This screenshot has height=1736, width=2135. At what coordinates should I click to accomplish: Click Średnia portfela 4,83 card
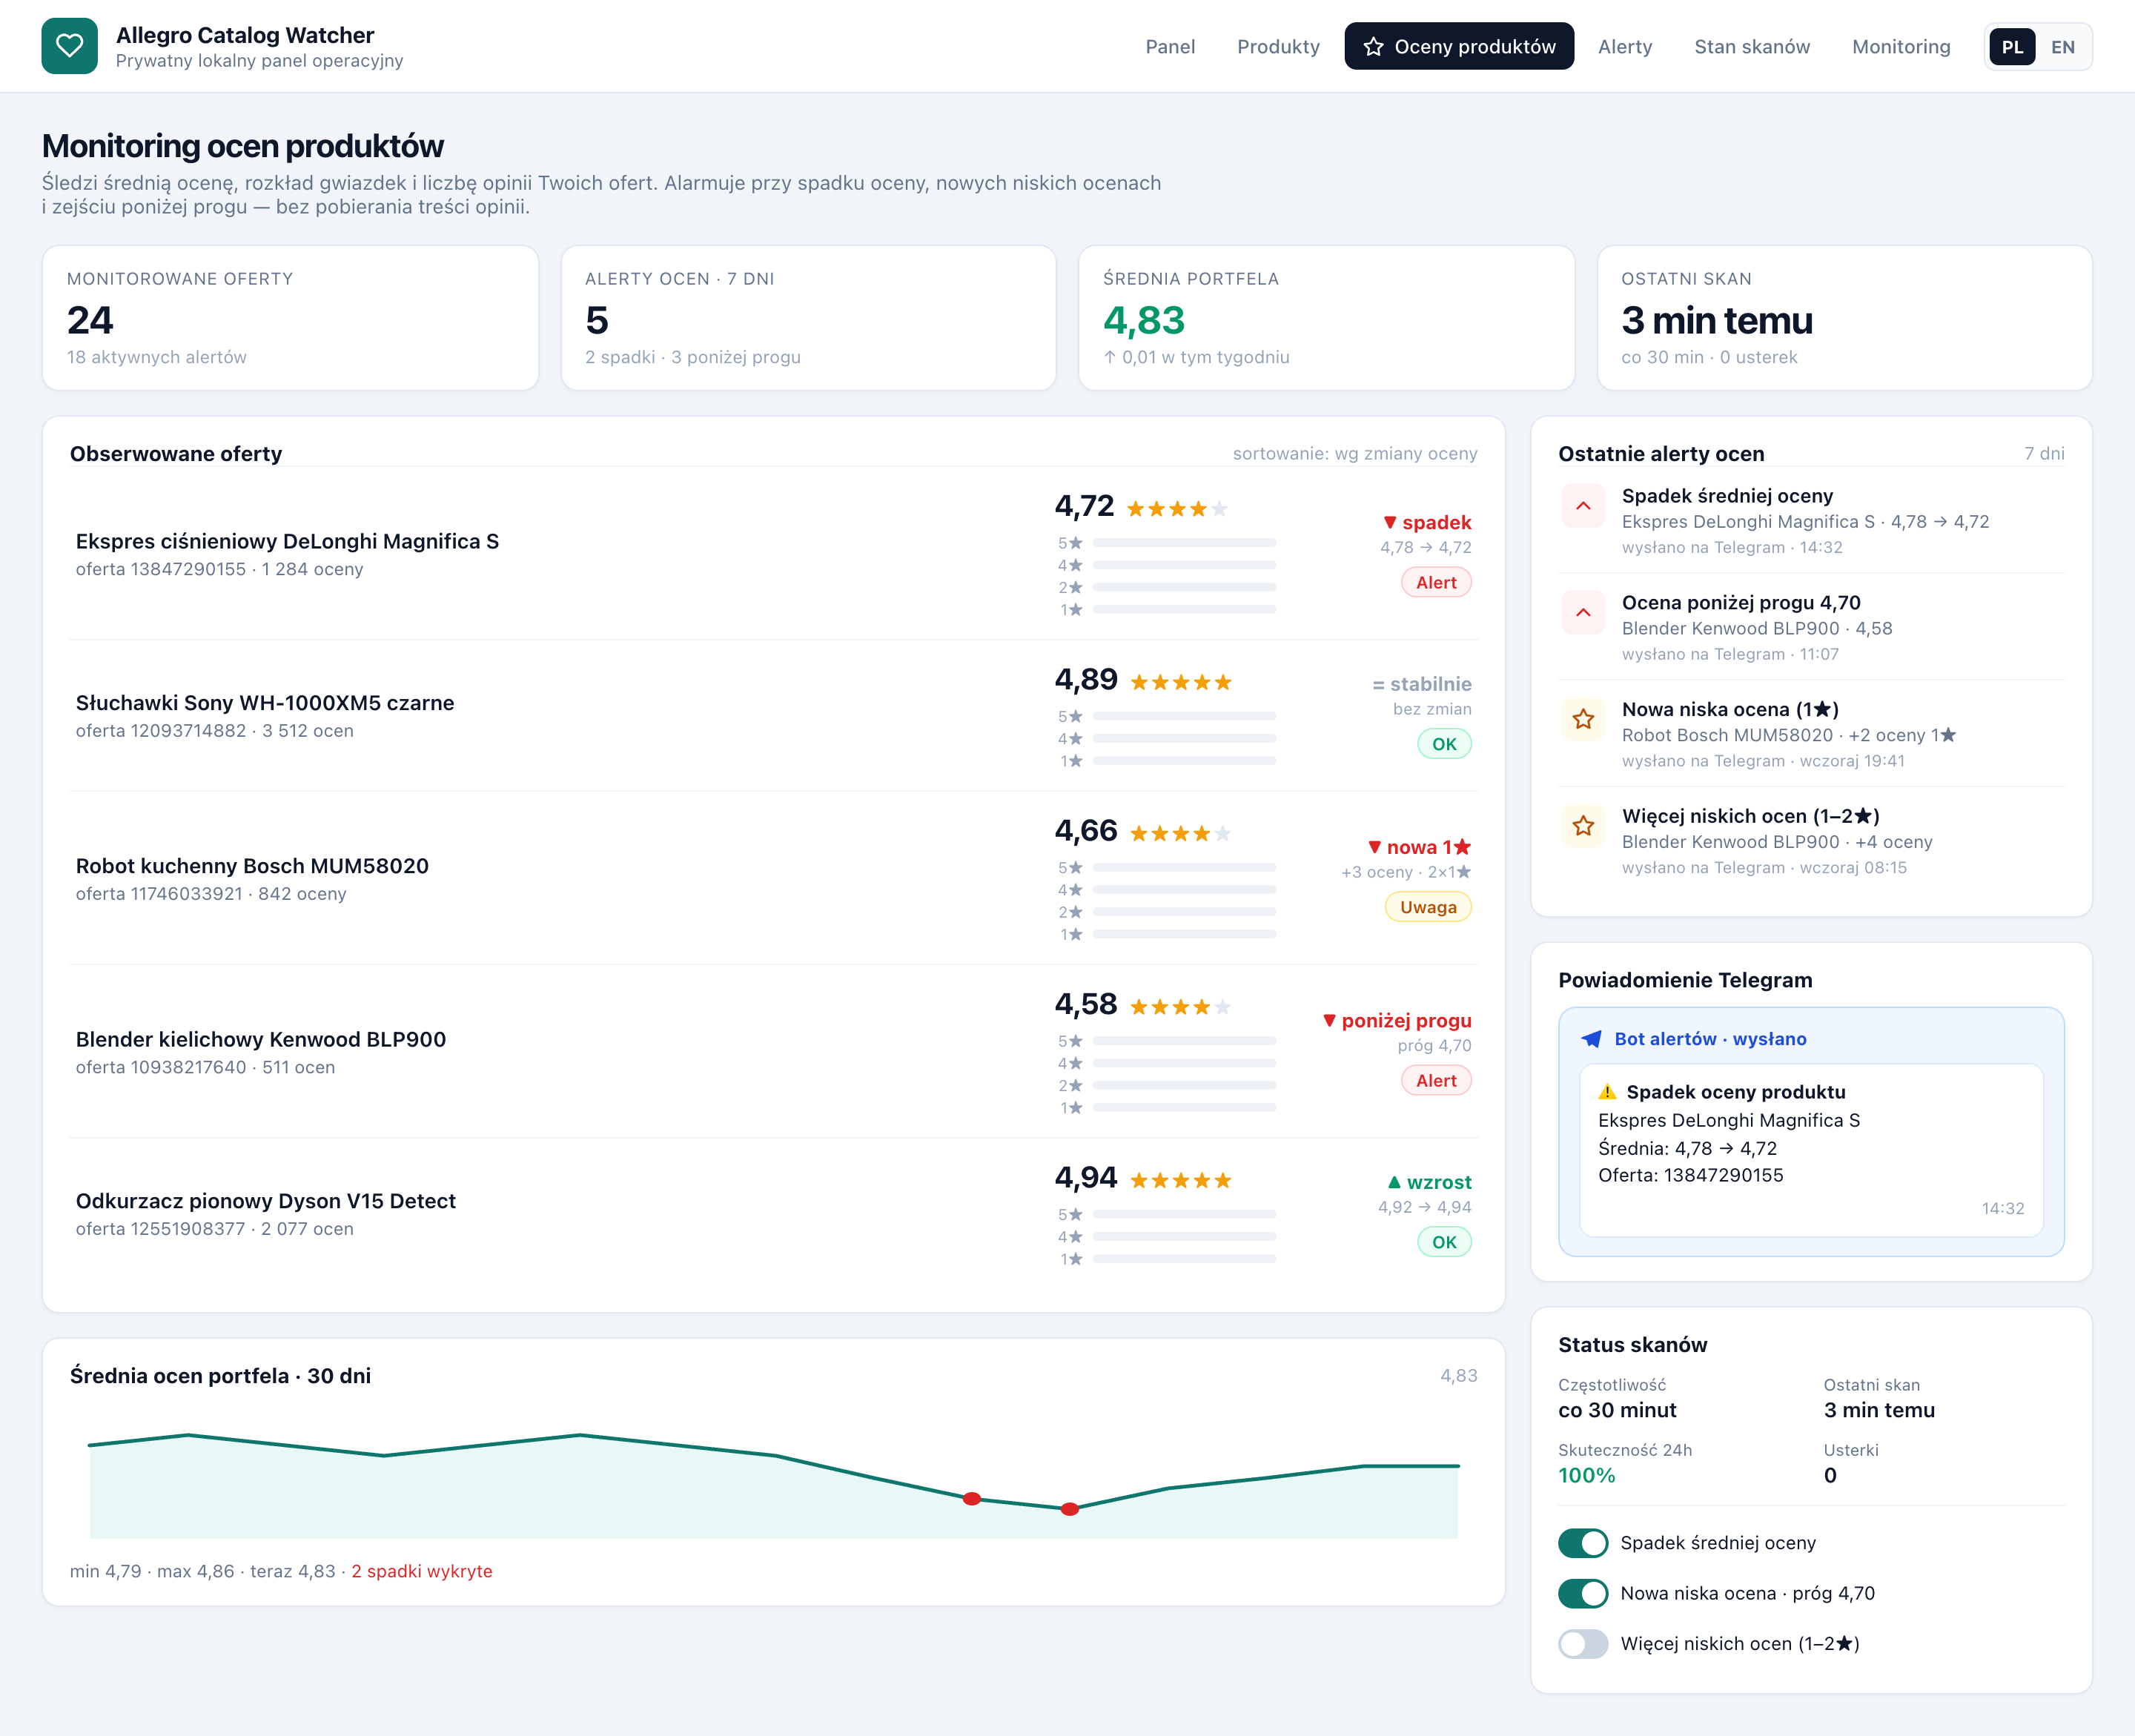[x=1326, y=318]
